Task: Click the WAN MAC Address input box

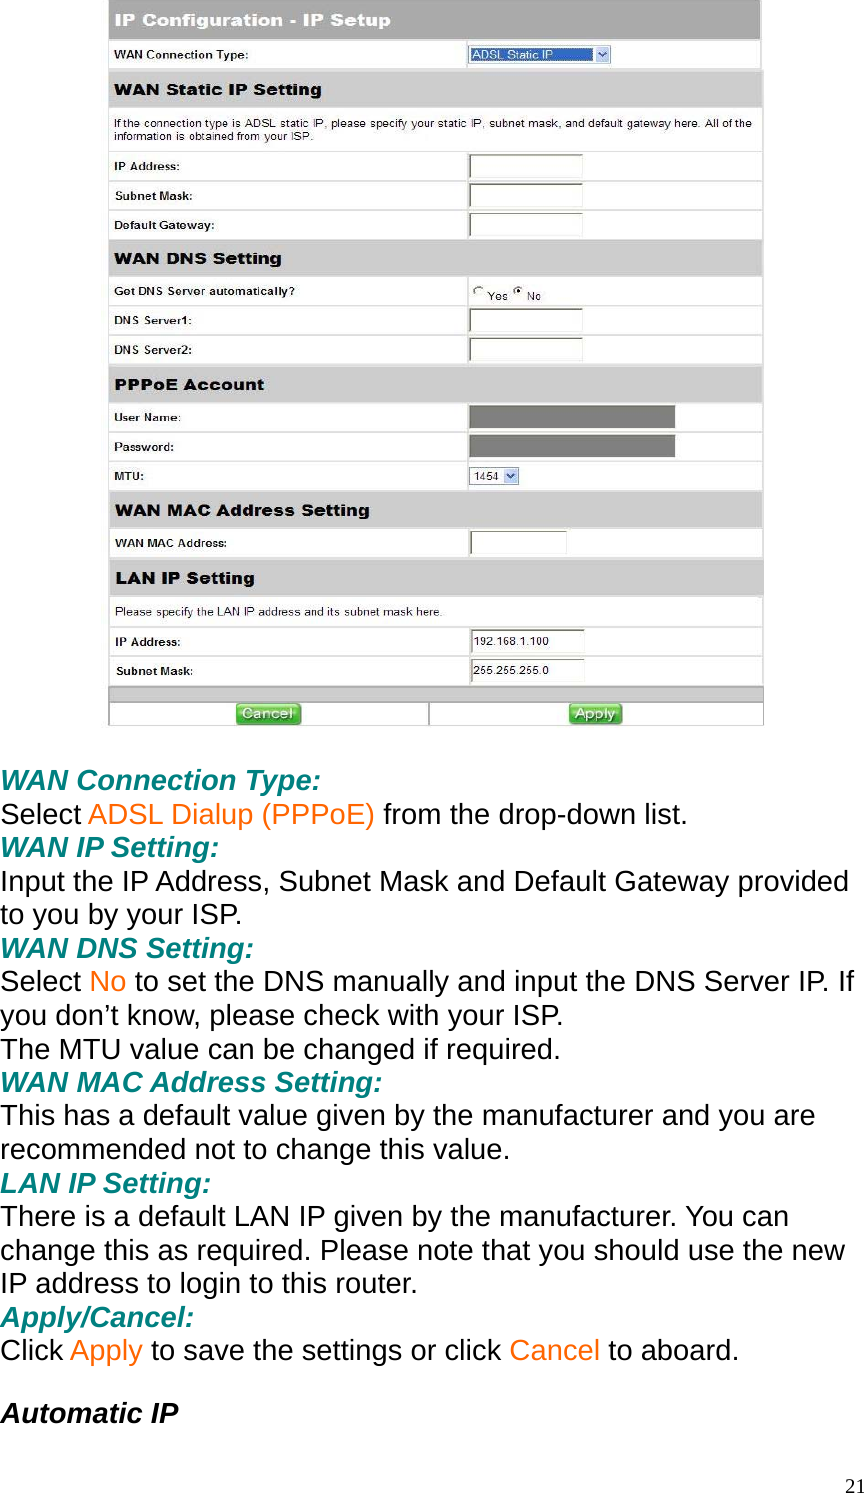Action: (x=518, y=541)
